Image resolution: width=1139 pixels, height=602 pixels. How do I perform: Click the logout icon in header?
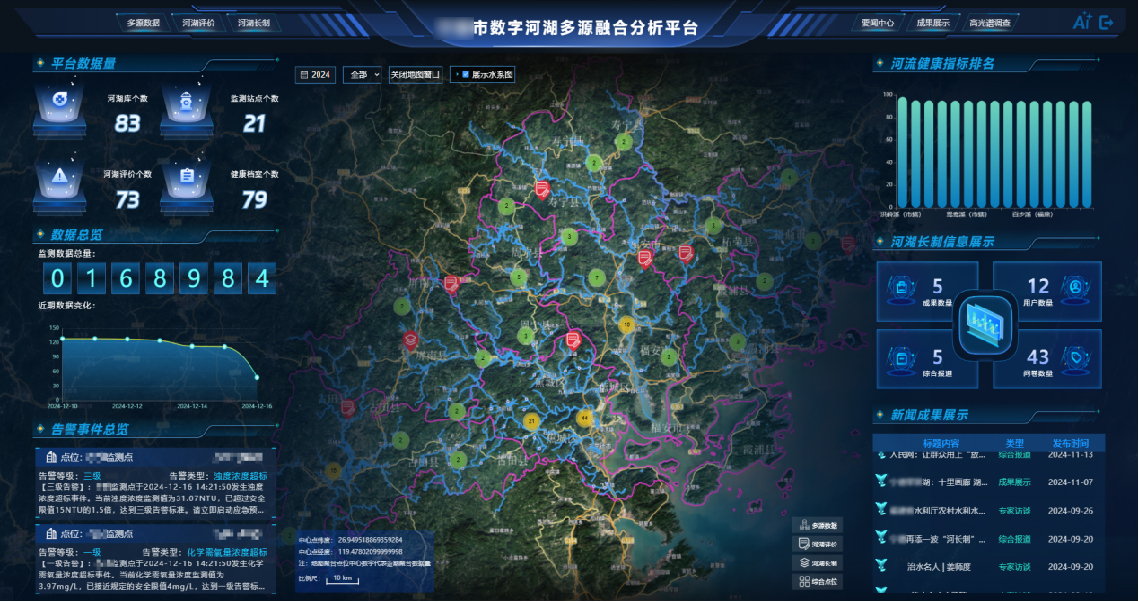1107,22
